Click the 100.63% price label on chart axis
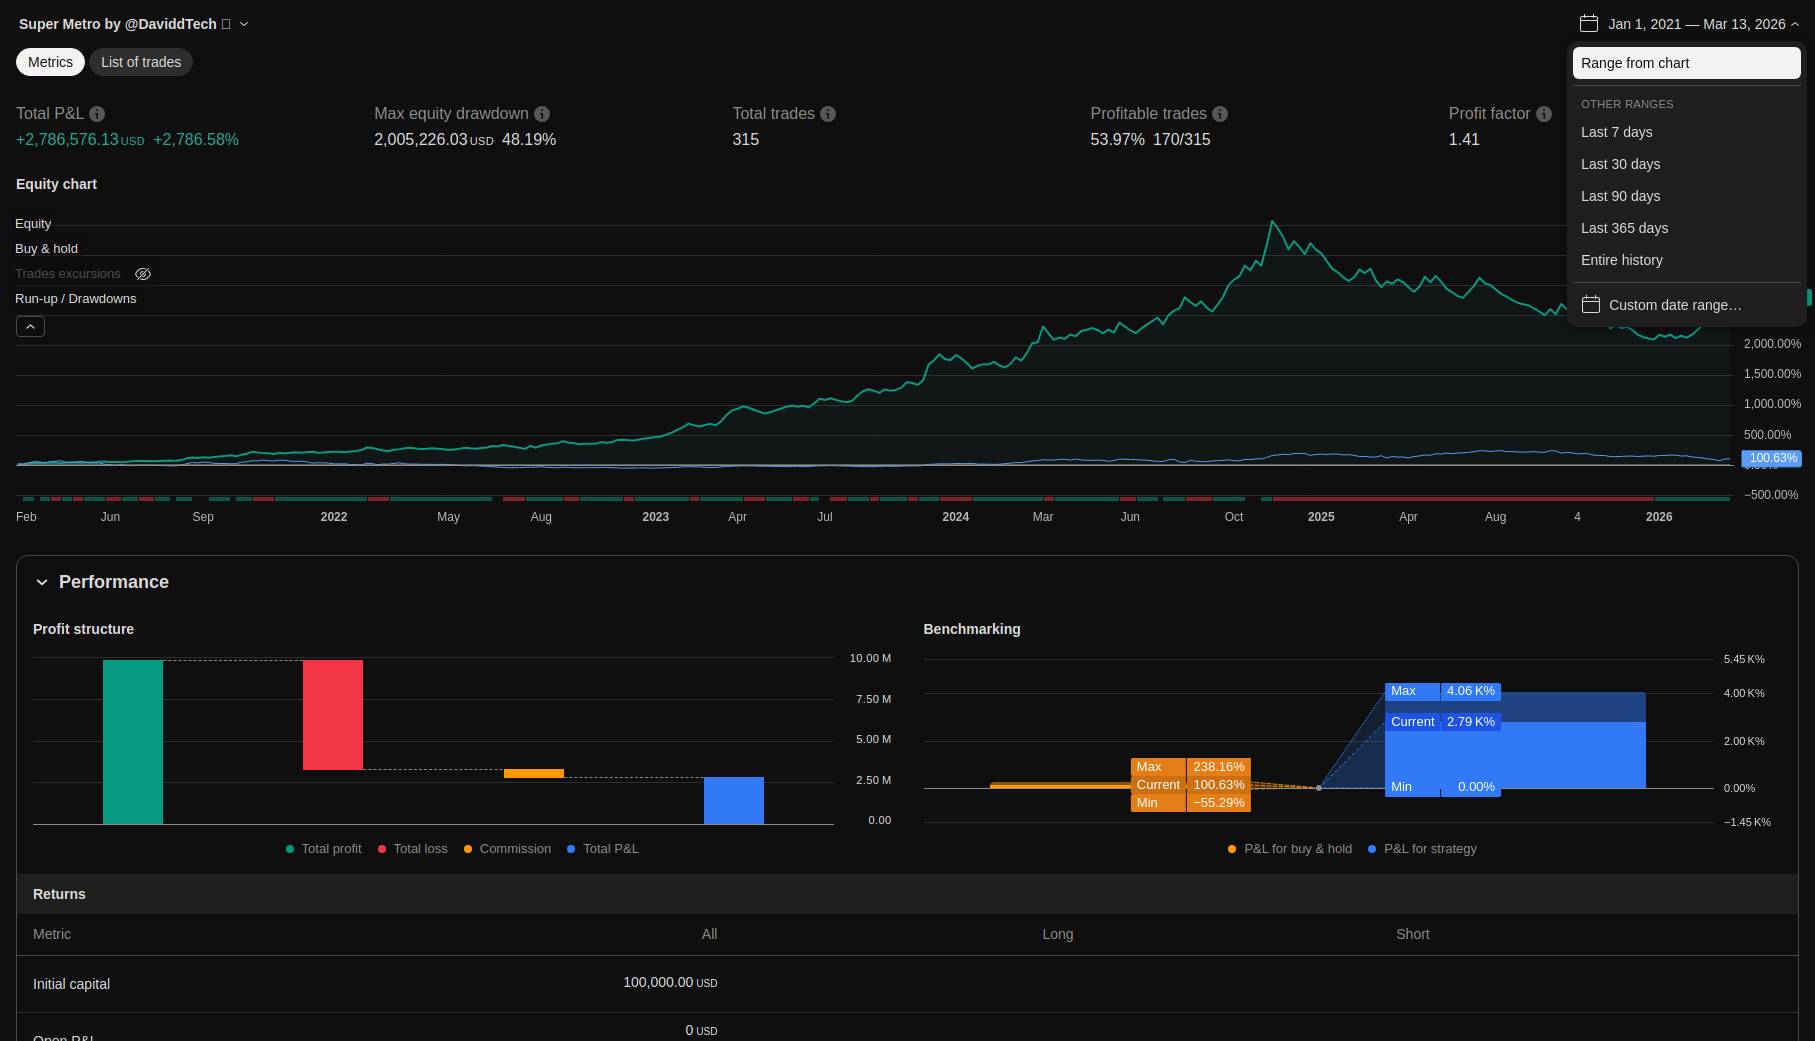Viewport: 1815px width, 1041px height. click(x=1772, y=458)
